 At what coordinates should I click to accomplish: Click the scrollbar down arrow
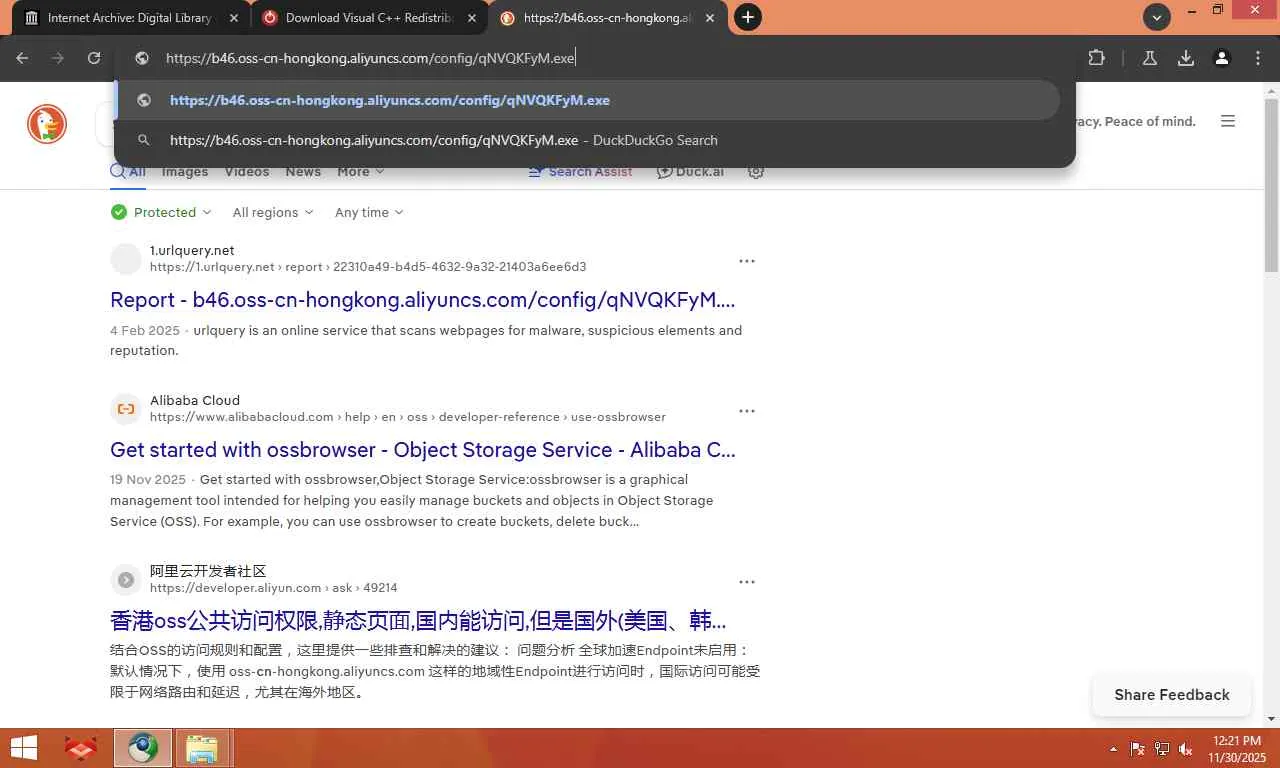click(x=1271, y=719)
